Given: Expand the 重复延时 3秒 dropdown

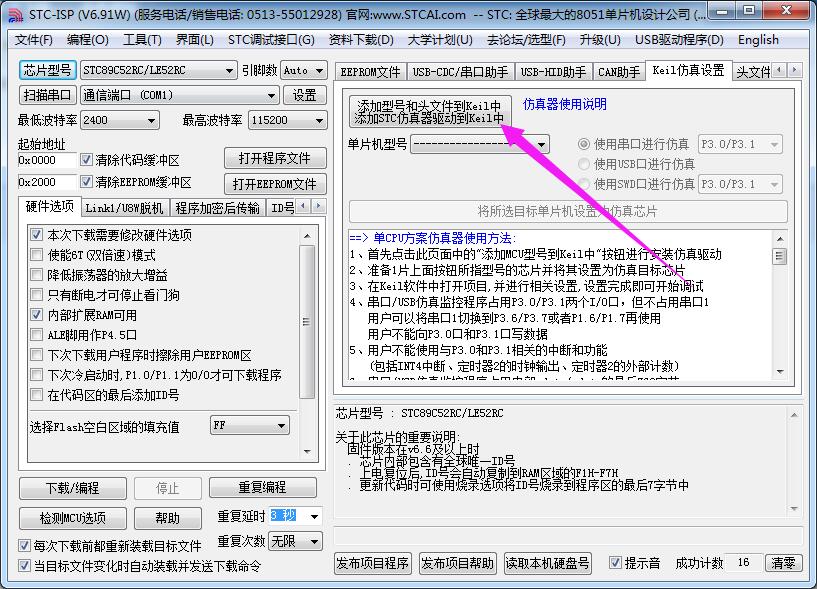Looking at the screenshot, I should [314, 516].
